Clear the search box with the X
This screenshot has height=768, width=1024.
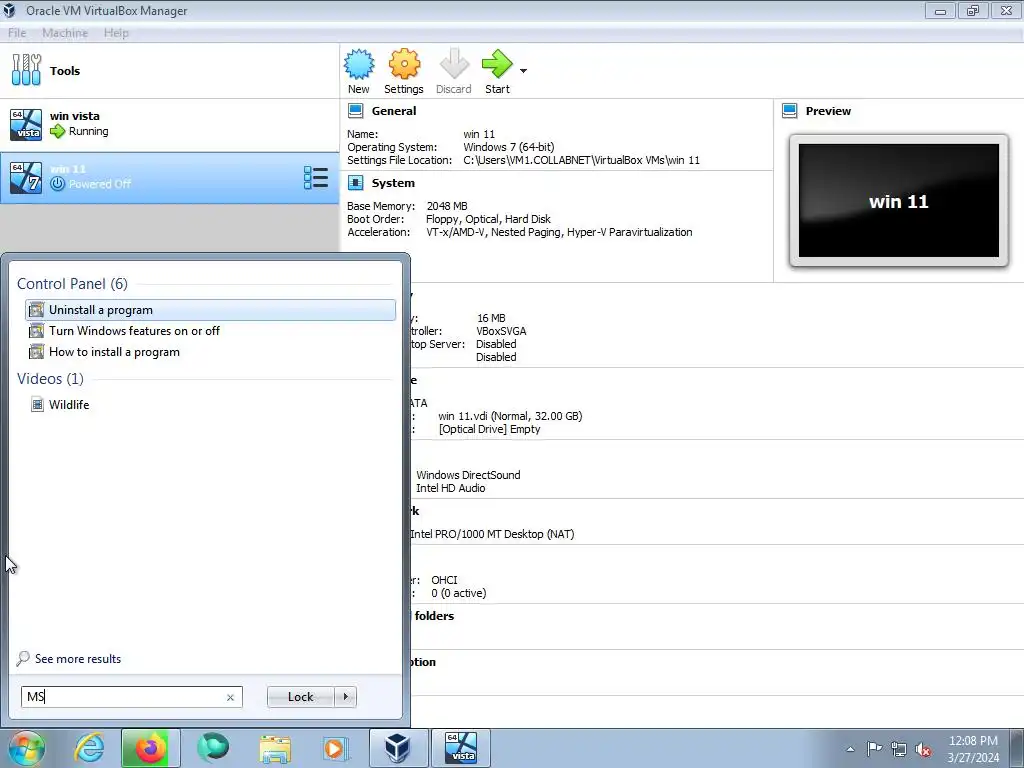point(230,697)
